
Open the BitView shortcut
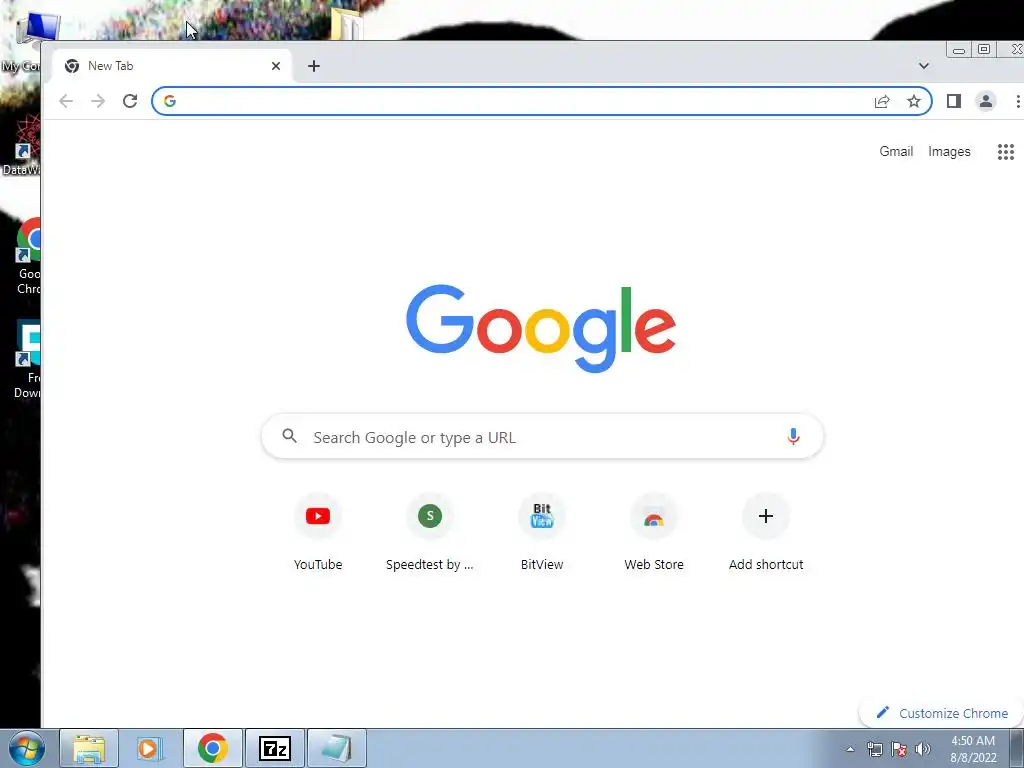(541, 532)
